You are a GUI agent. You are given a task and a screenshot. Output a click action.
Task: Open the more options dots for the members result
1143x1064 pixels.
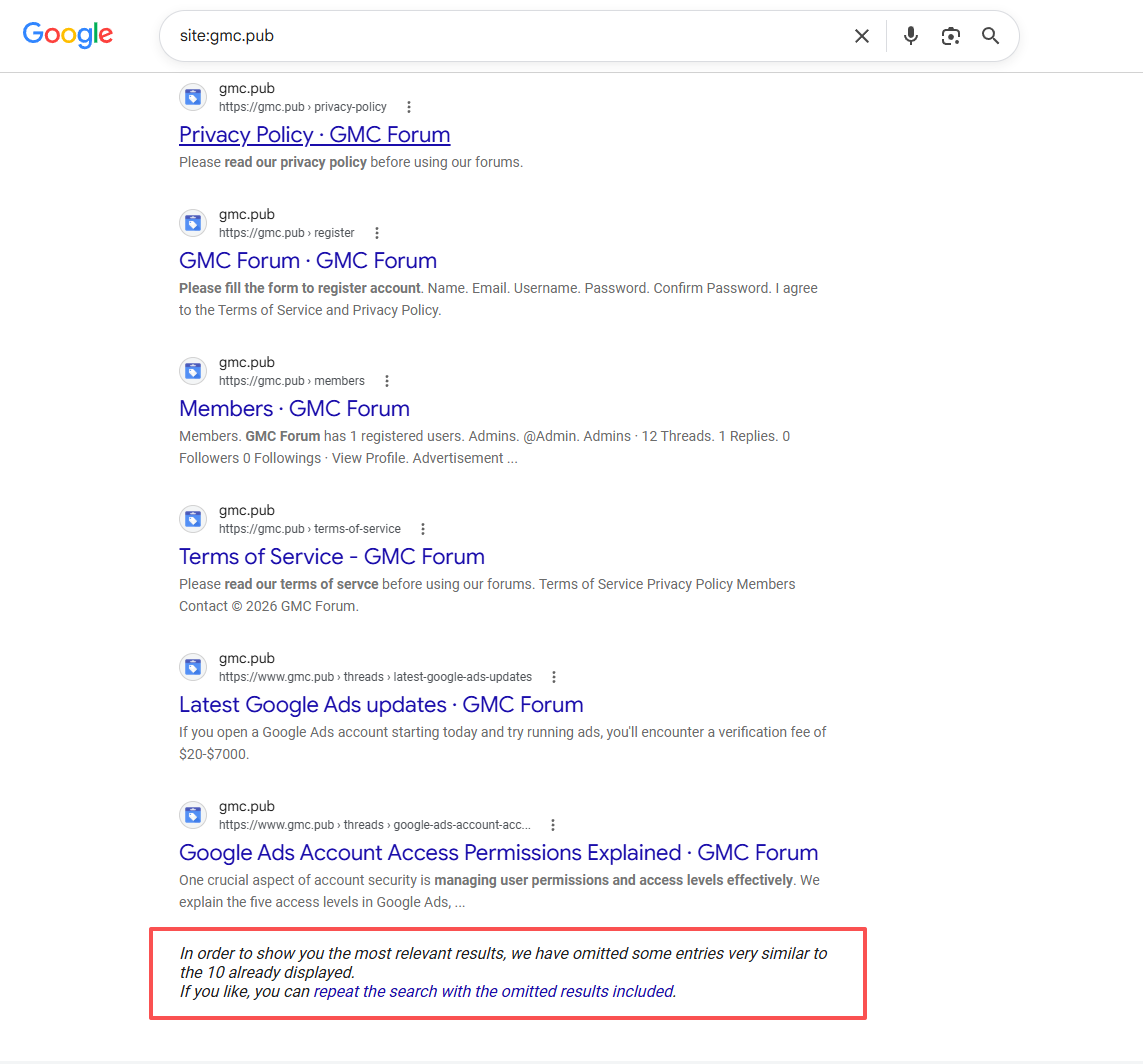point(387,381)
